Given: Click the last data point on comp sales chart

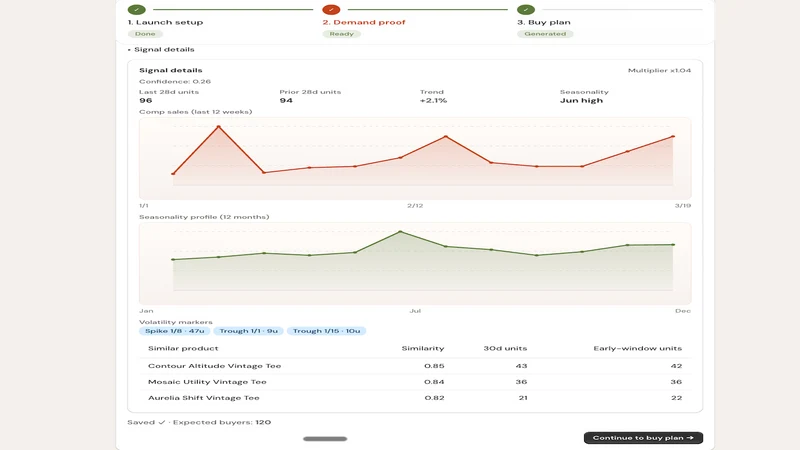Looking at the screenshot, I should coord(673,136).
